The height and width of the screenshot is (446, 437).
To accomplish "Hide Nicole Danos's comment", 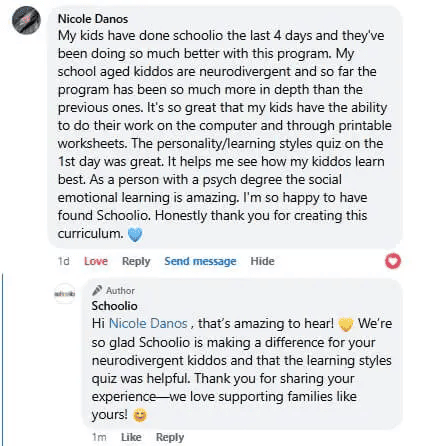I will (x=262, y=261).
